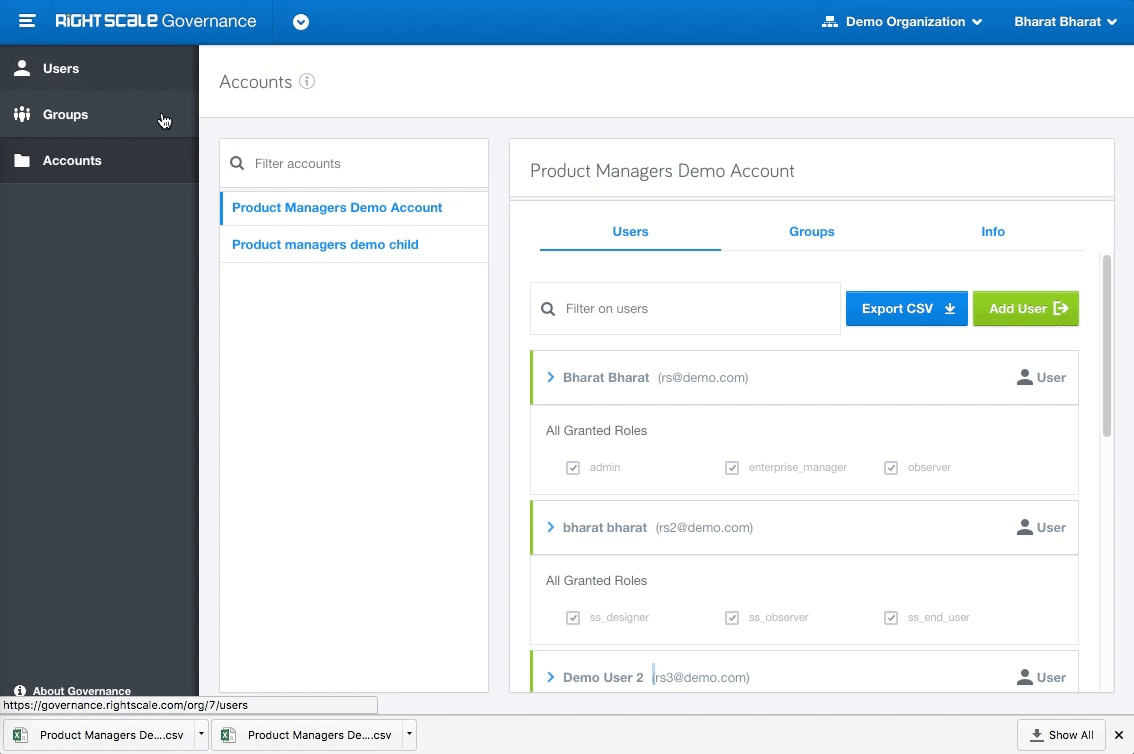Viewport: 1134px width, 754px height.
Task: Click the Users person icon in sidebar
Action: pyautogui.click(x=22, y=68)
